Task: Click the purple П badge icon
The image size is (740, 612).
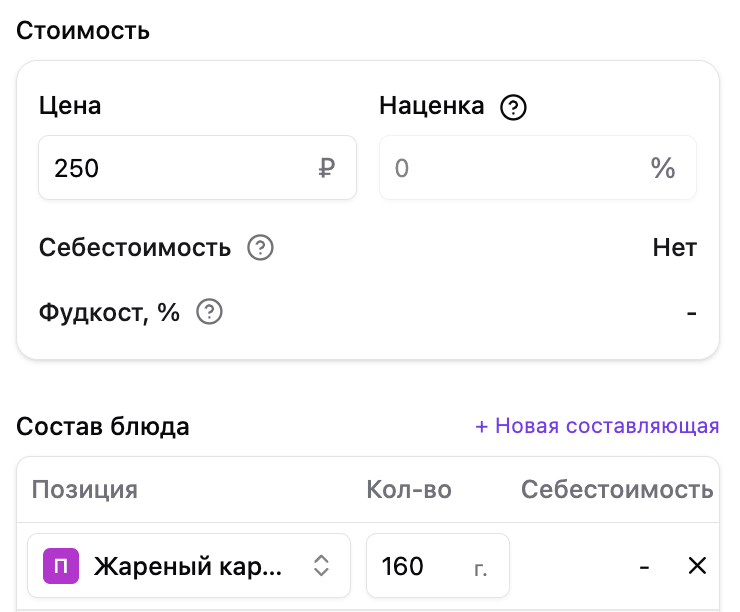Action: coord(61,566)
